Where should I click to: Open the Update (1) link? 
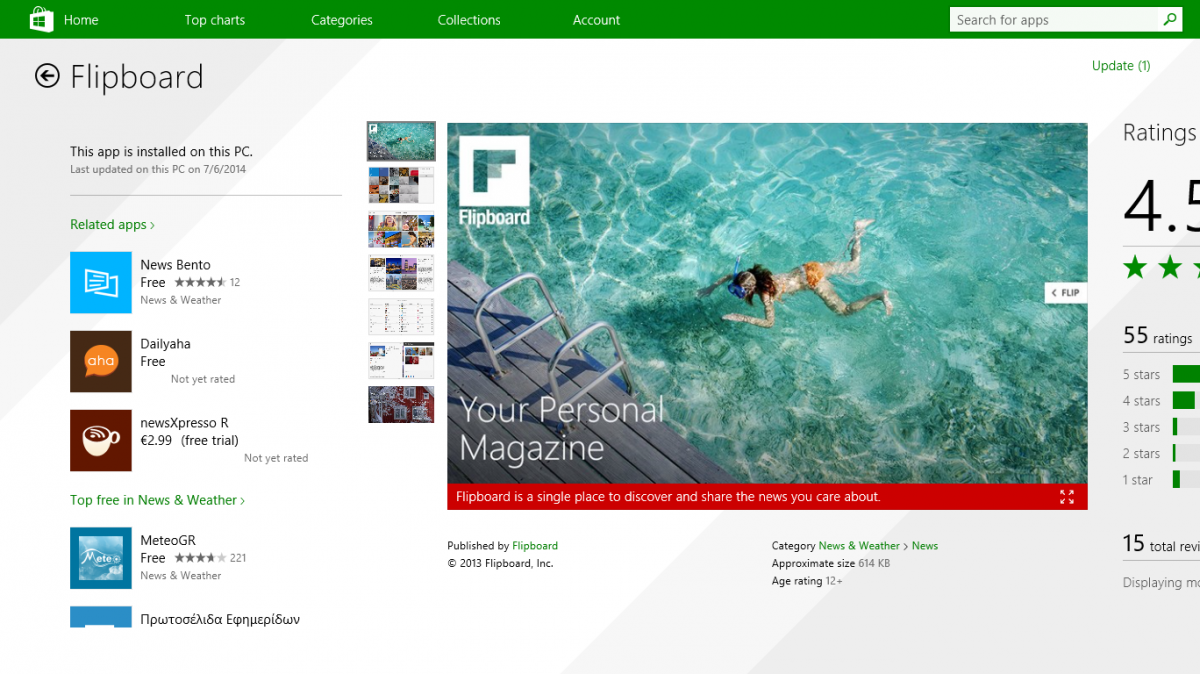tap(1121, 66)
